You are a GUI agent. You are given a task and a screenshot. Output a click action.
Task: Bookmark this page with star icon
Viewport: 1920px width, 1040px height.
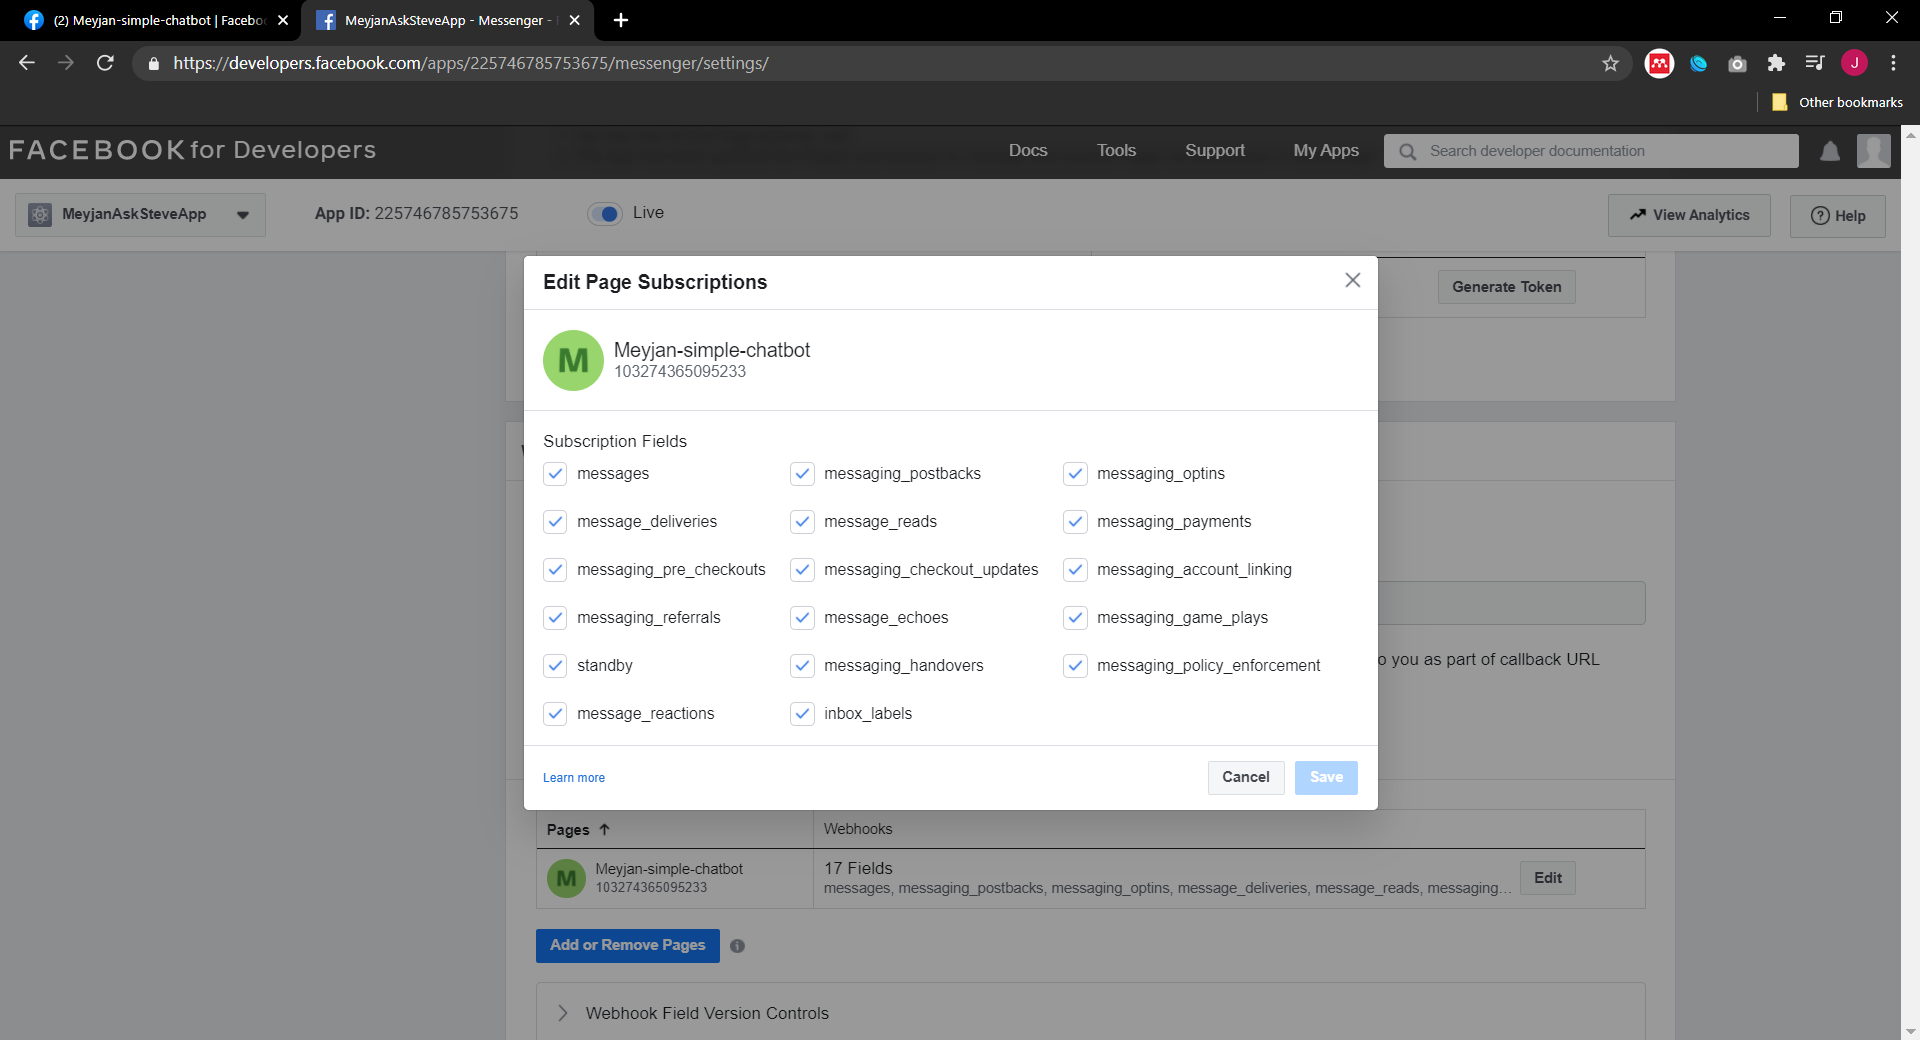1610,63
